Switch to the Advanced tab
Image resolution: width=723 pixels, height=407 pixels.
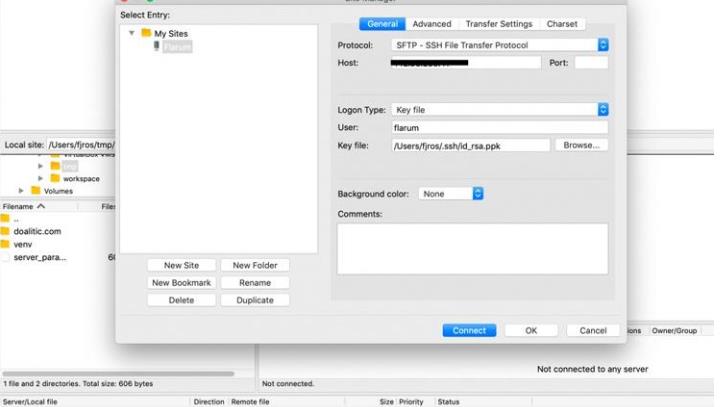pos(432,24)
